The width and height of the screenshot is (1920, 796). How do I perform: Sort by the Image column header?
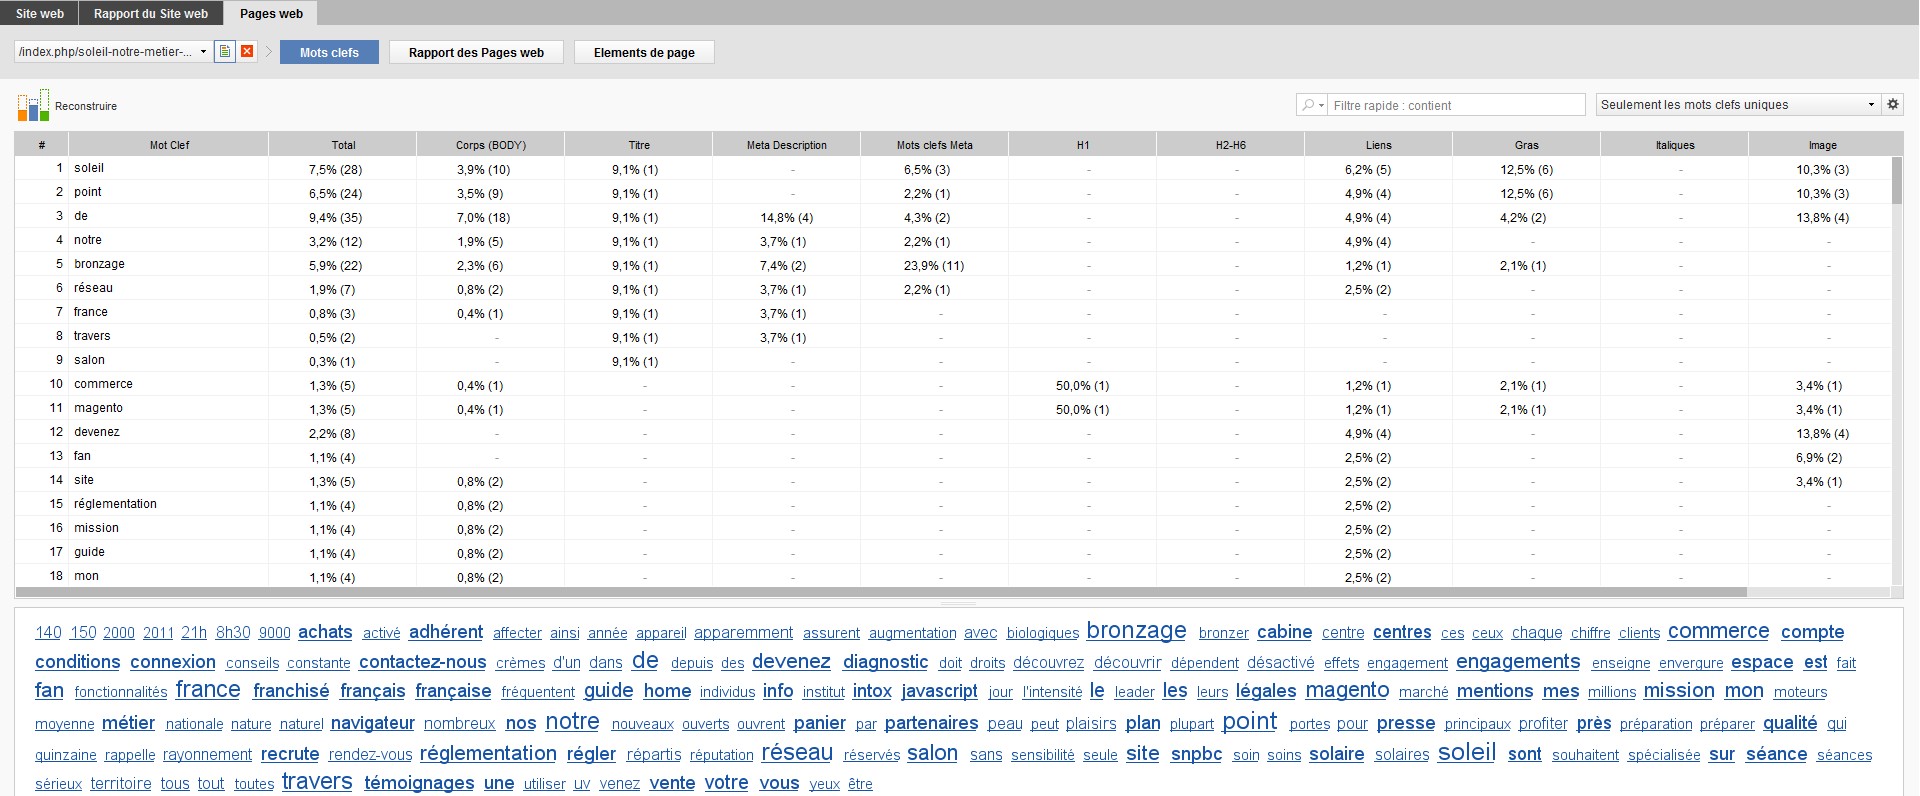(x=1823, y=145)
